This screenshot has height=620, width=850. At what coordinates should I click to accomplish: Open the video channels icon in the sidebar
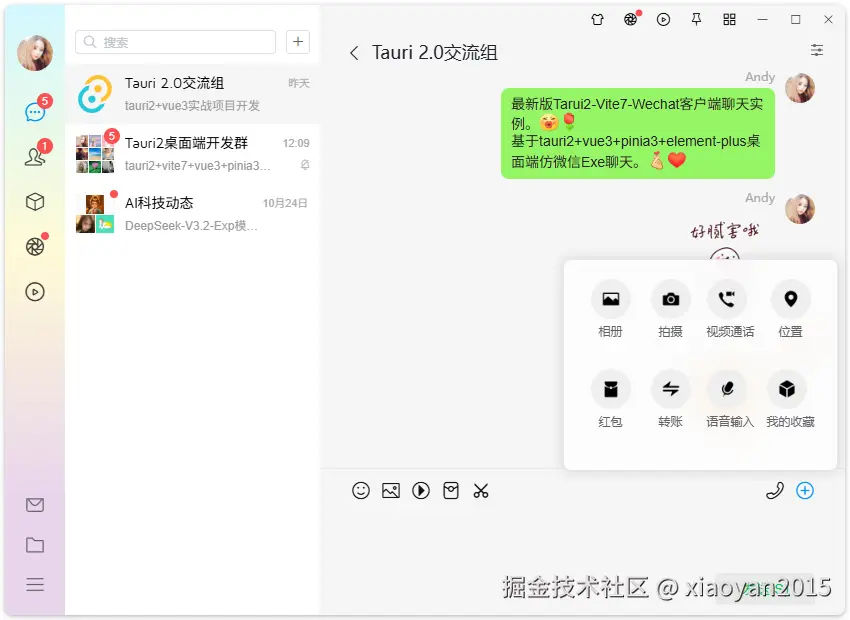35,292
